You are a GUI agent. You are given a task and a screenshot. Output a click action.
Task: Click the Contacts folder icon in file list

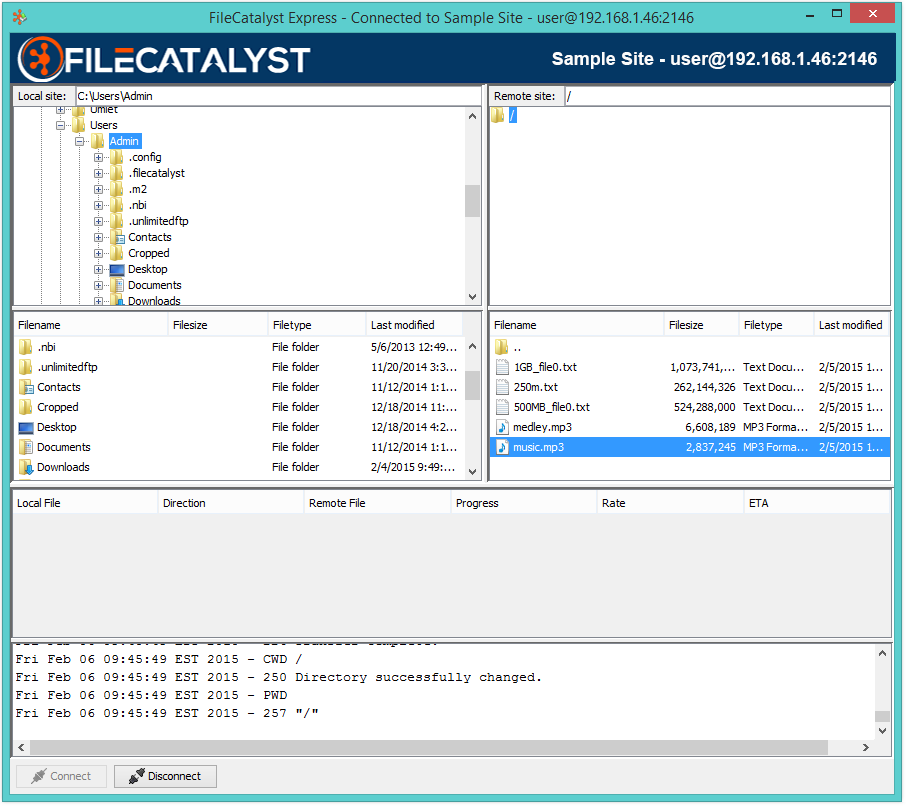point(26,387)
